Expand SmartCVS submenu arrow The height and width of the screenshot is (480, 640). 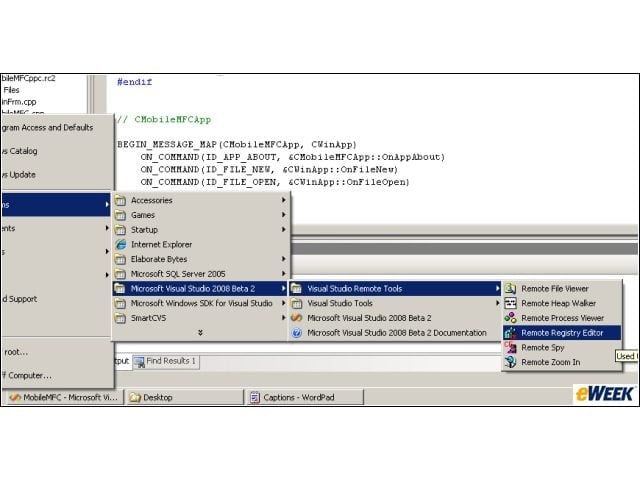click(283, 318)
